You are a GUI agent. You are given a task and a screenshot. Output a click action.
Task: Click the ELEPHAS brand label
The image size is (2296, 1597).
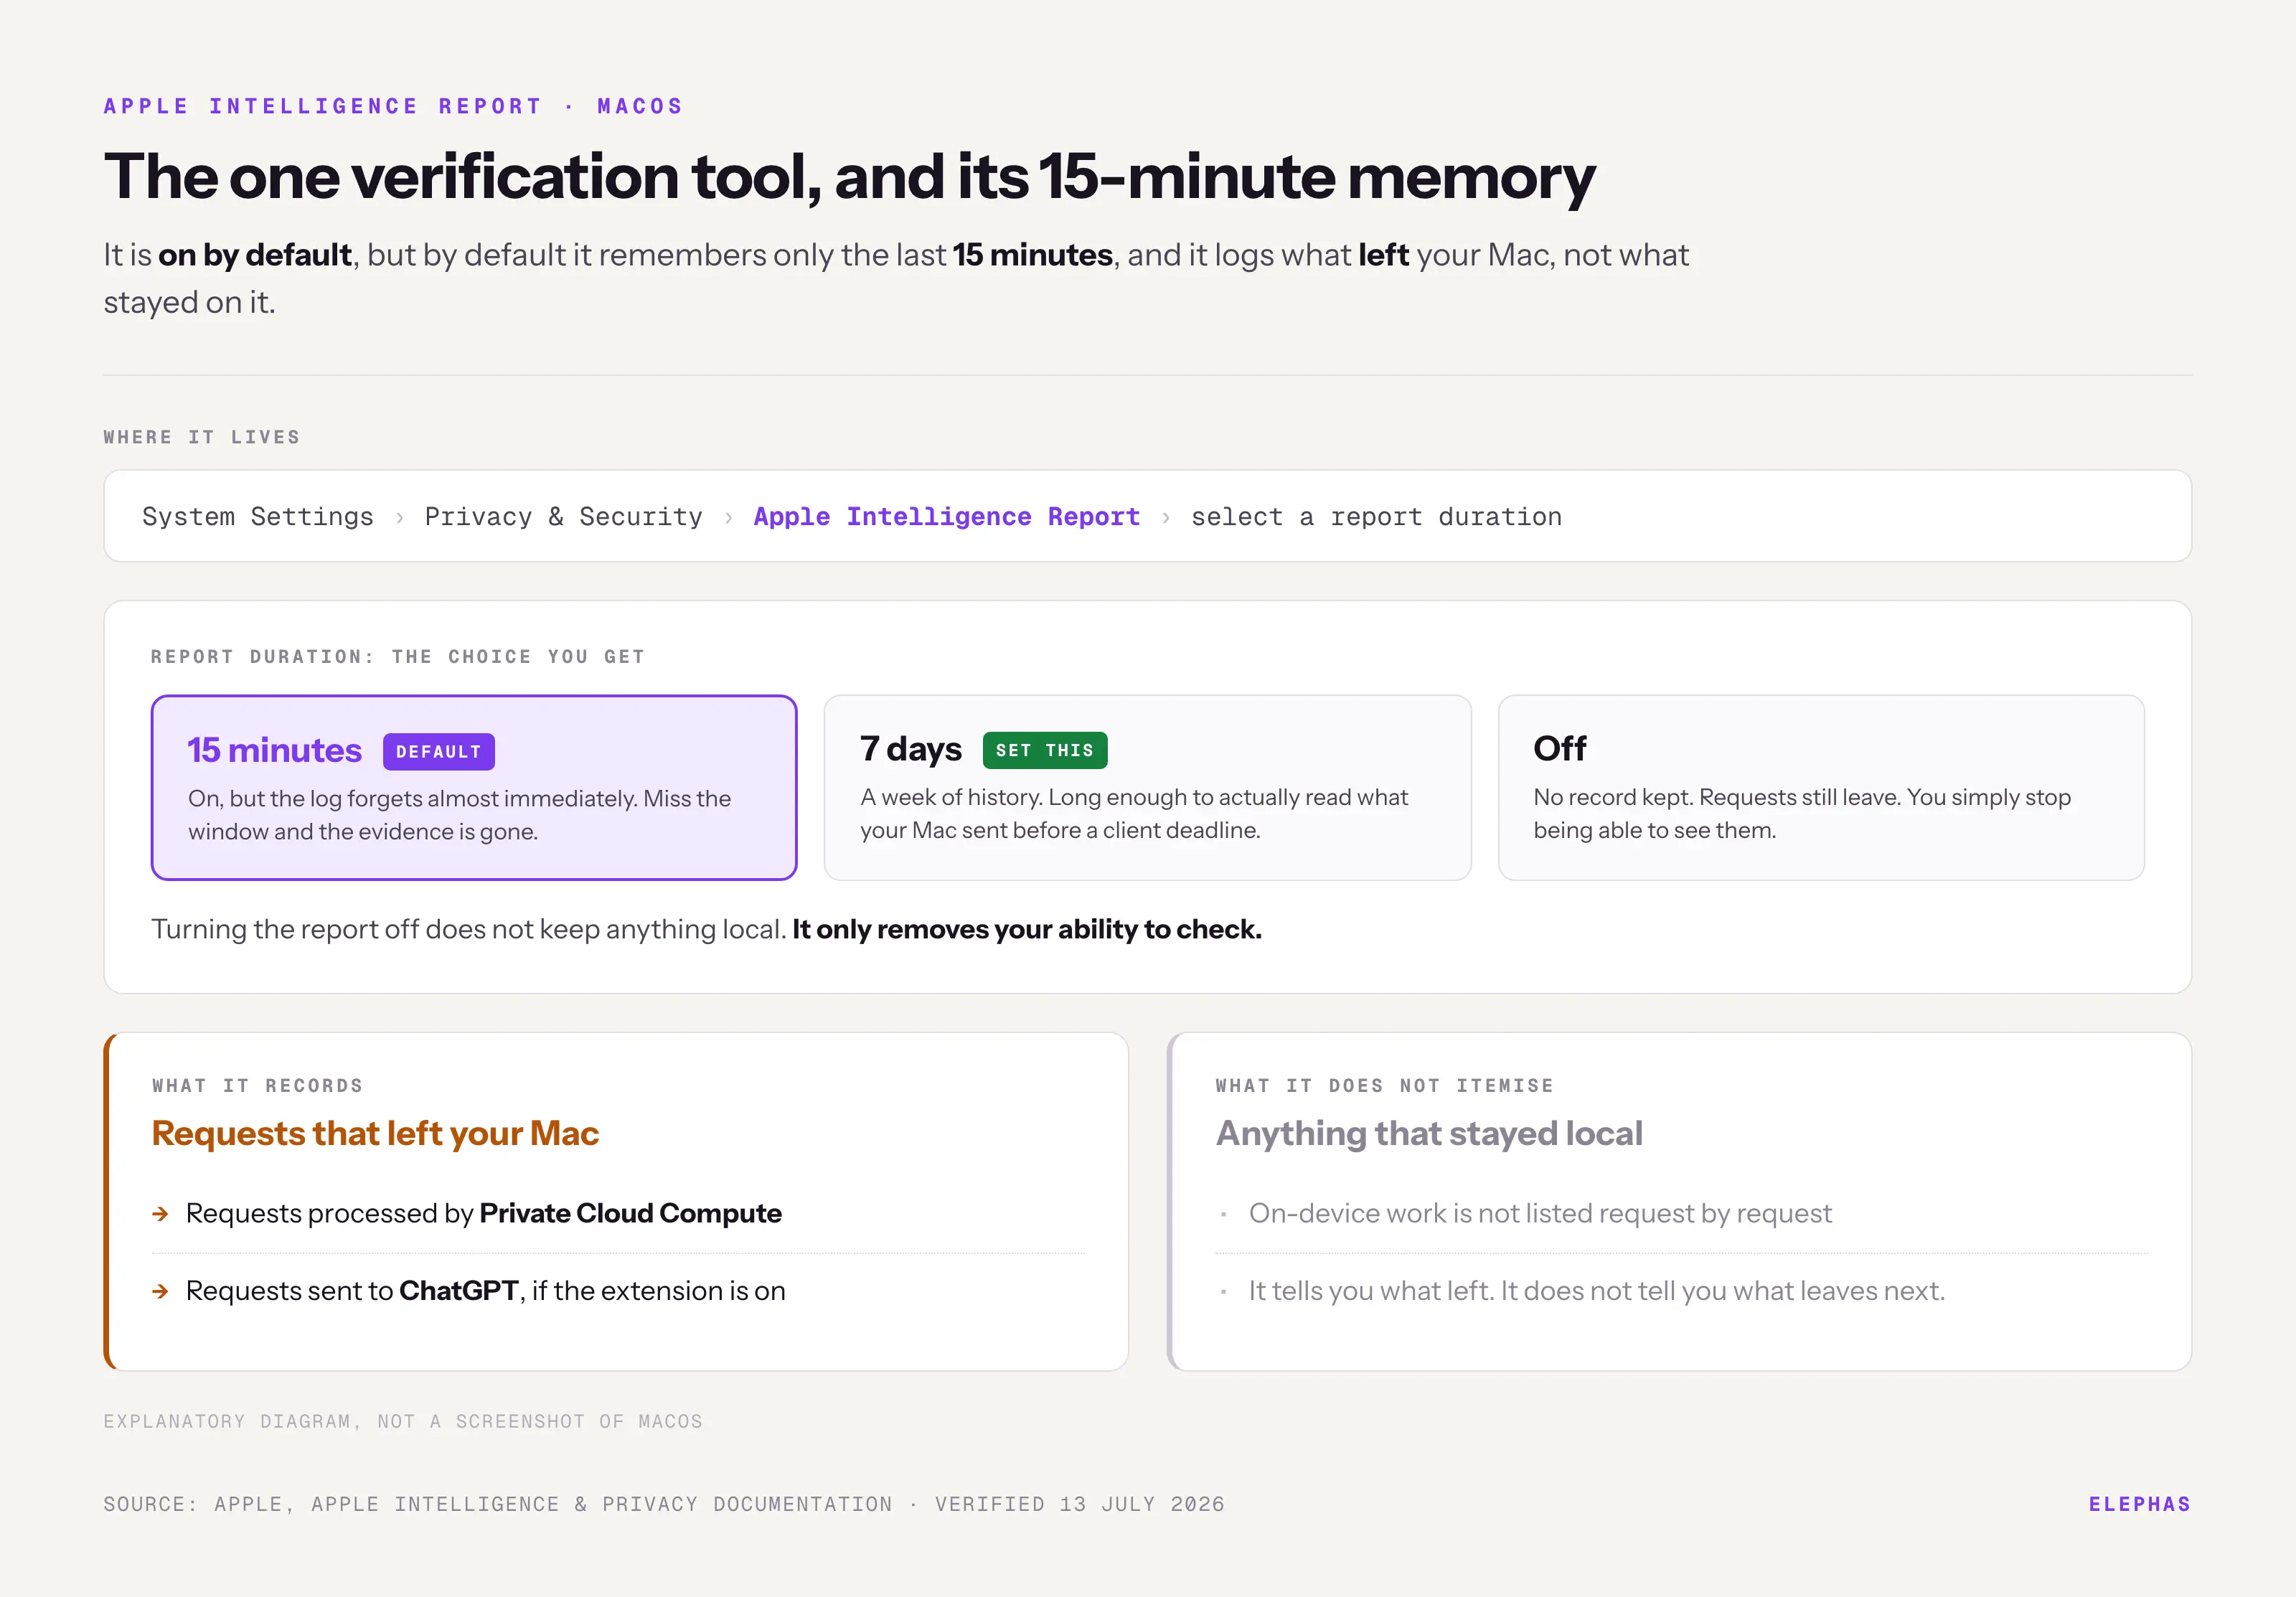pos(2139,1504)
